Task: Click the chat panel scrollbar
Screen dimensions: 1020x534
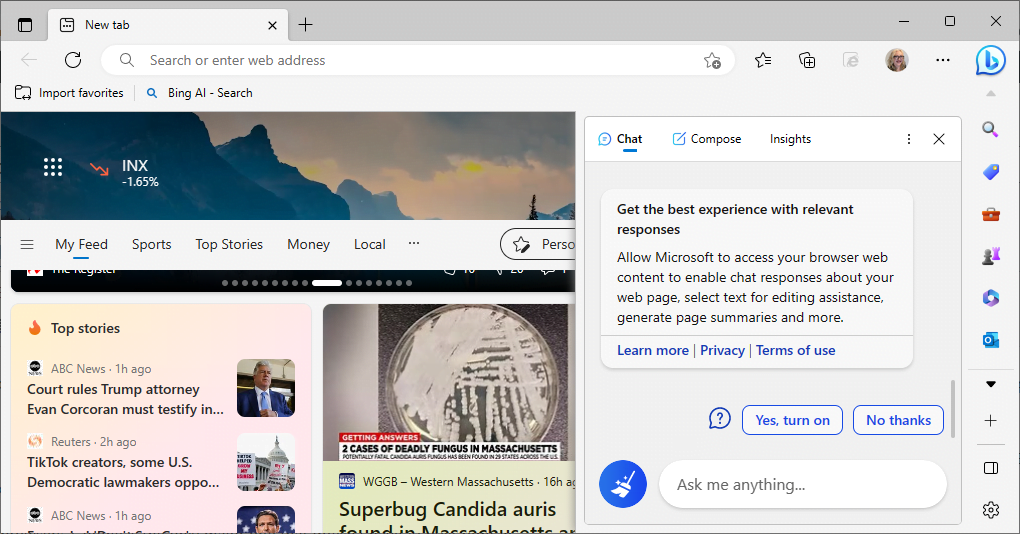Action: click(x=953, y=408)
